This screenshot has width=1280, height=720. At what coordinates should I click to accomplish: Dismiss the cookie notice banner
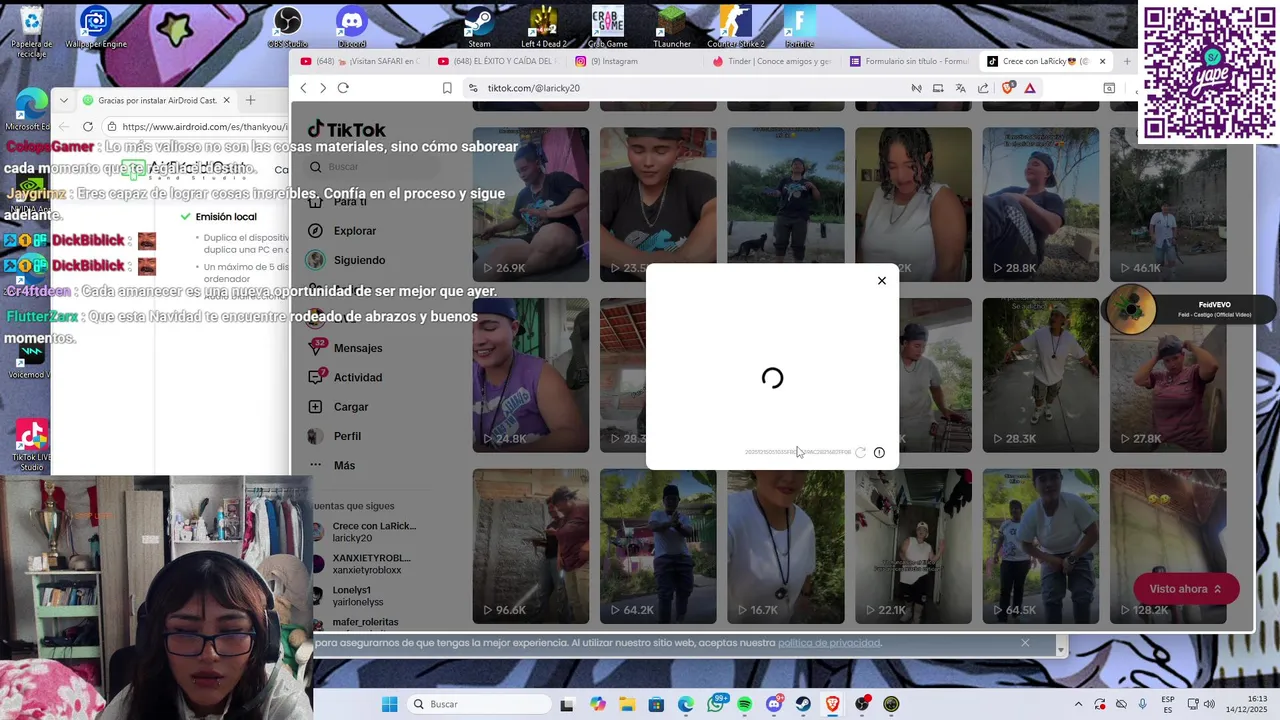click(x=1025, y=643)
